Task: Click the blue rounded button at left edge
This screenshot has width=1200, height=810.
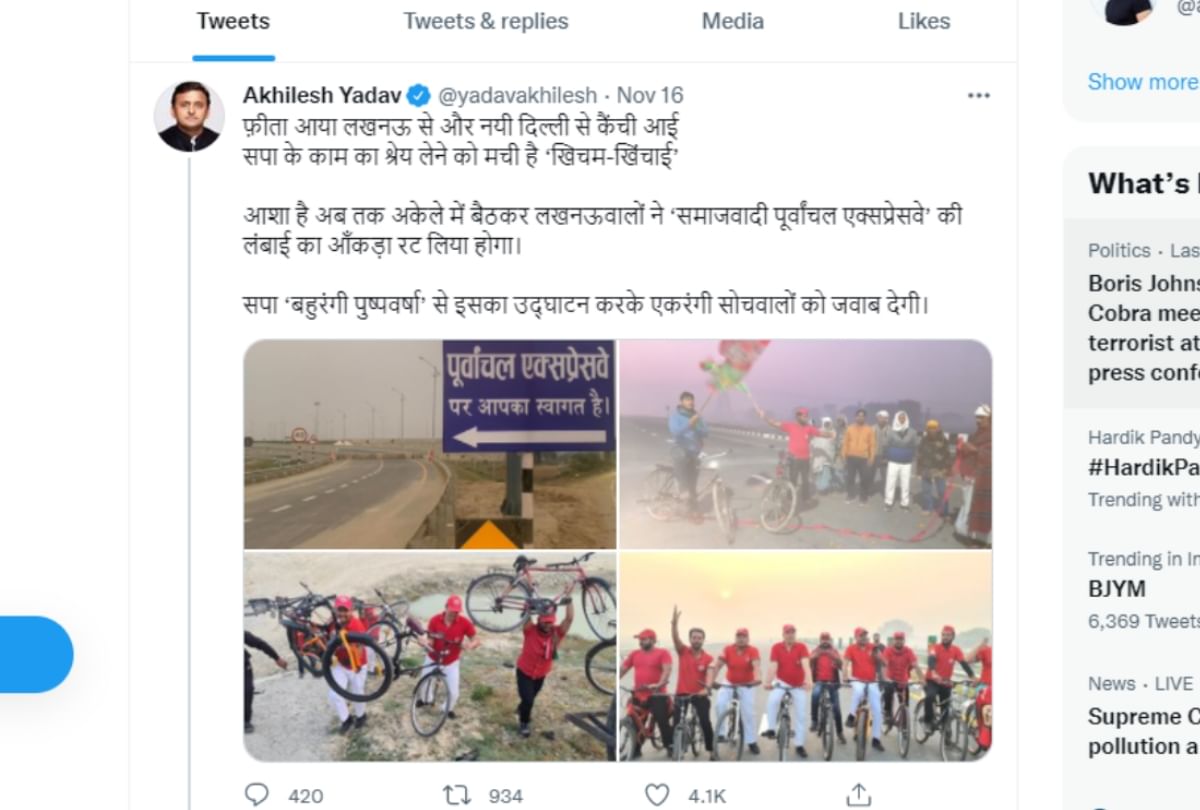Action: pyautogui.click(x=36, y=655)
